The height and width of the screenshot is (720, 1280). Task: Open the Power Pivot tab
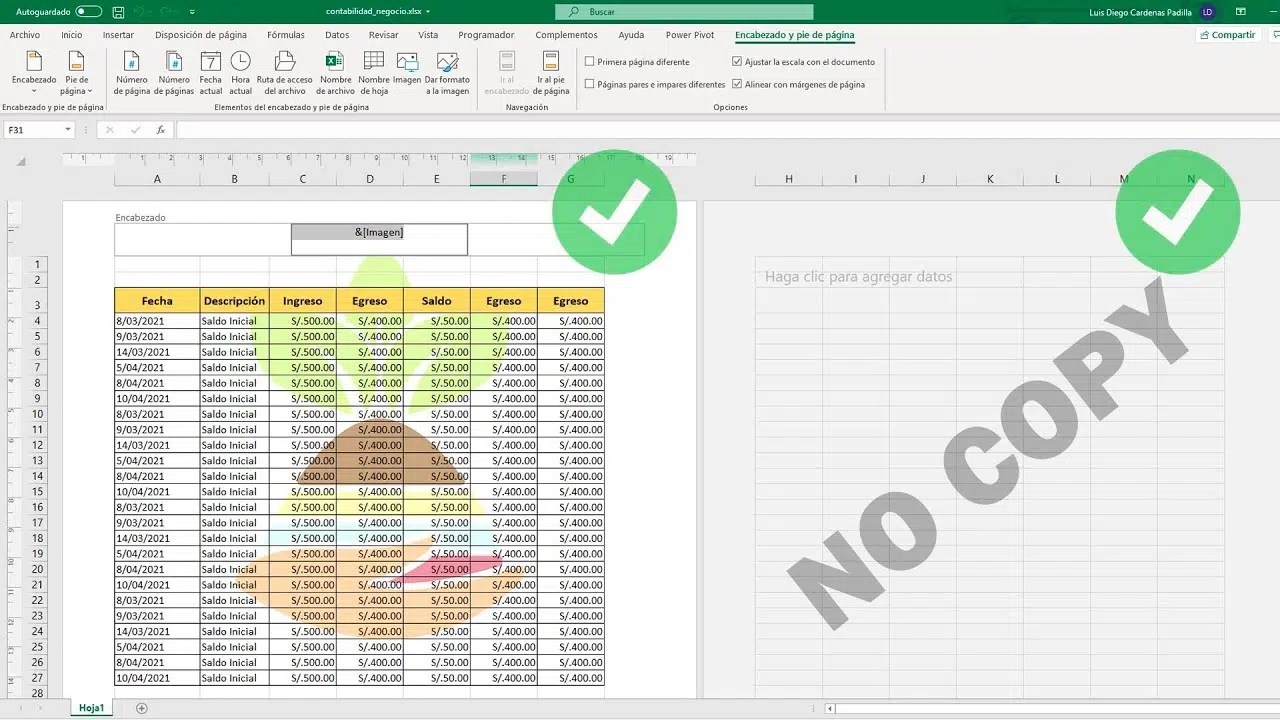[690, 35]
